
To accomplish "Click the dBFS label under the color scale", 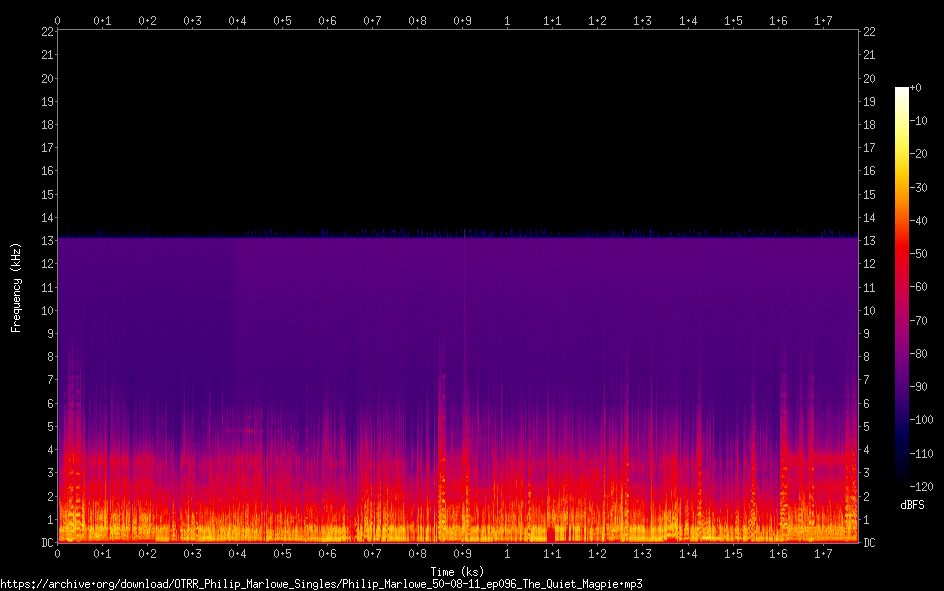I will tap(912, 506).
